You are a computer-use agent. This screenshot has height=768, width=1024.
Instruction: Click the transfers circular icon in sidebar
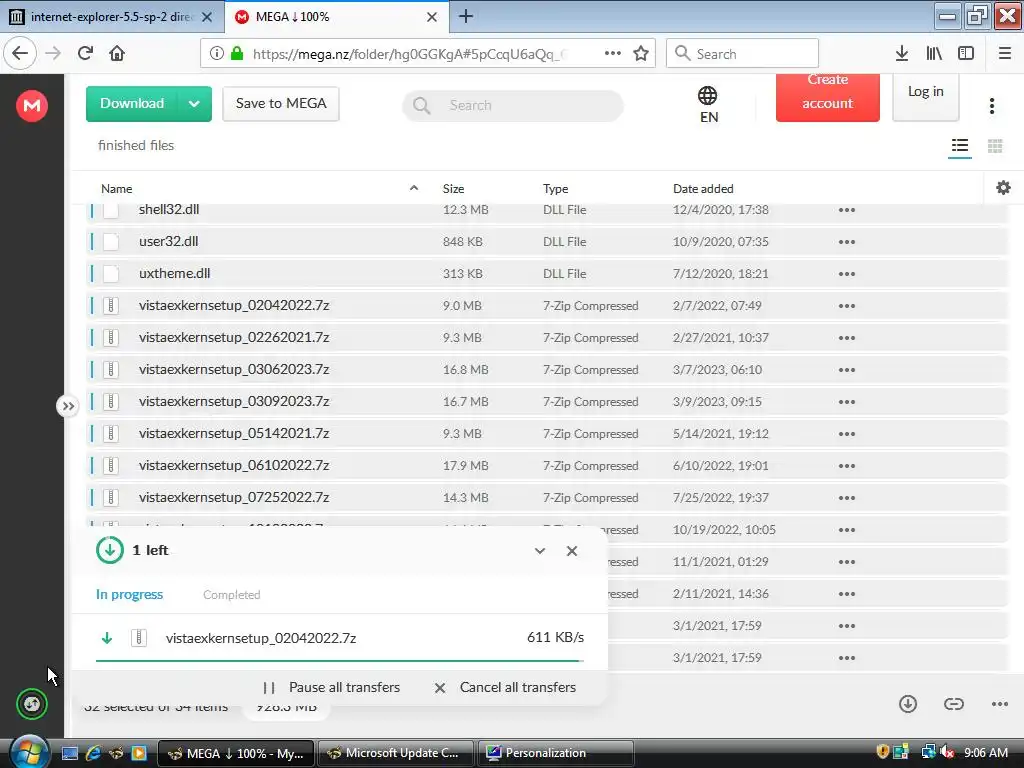click(x=32, y=704)
